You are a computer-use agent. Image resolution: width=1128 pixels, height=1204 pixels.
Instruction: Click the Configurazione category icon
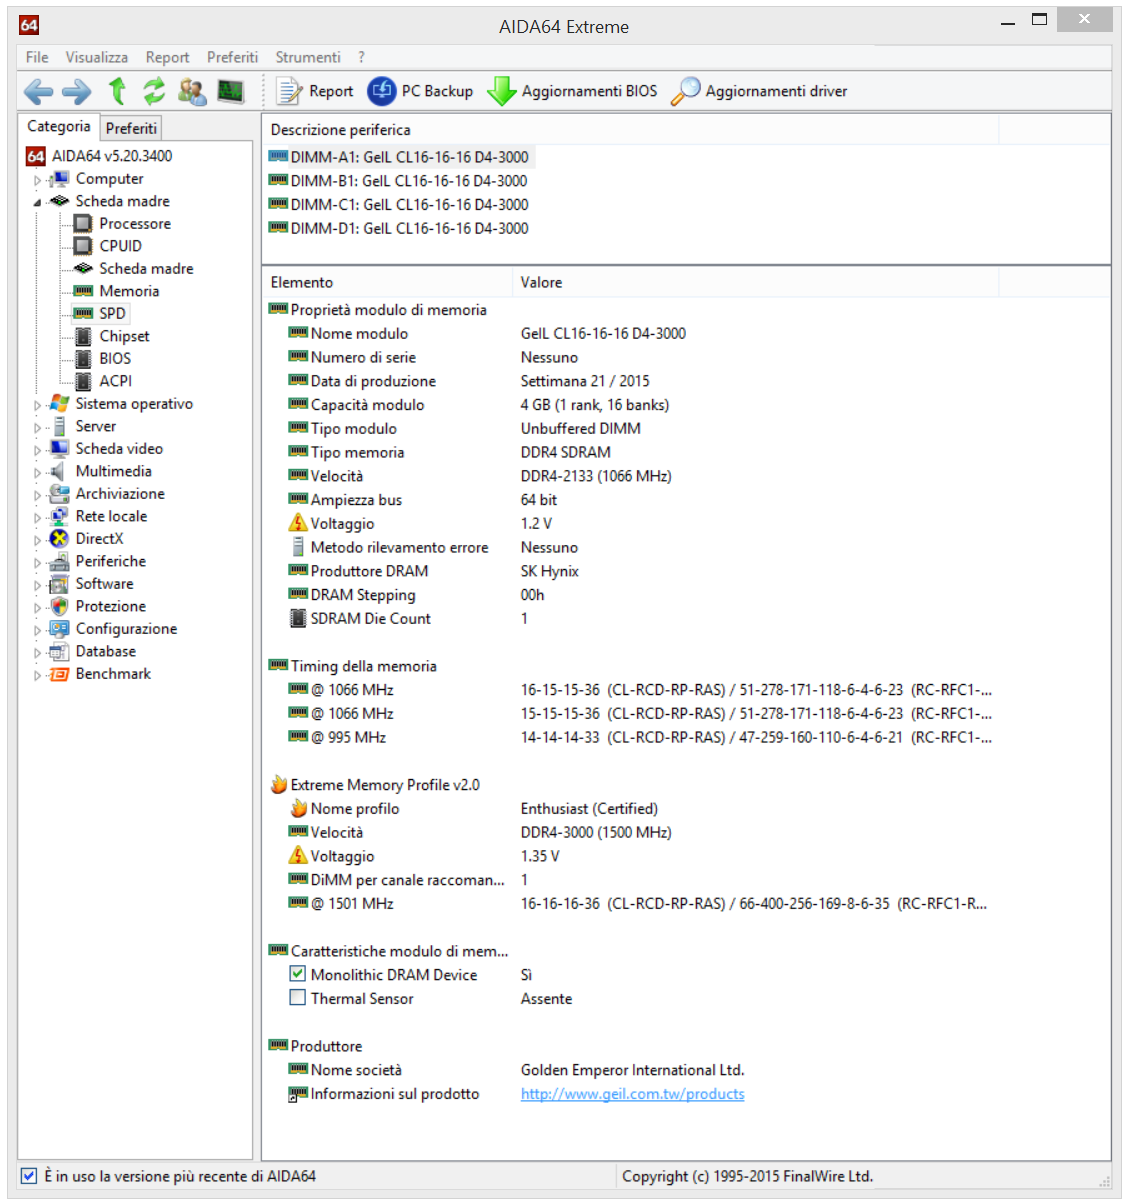59,629
